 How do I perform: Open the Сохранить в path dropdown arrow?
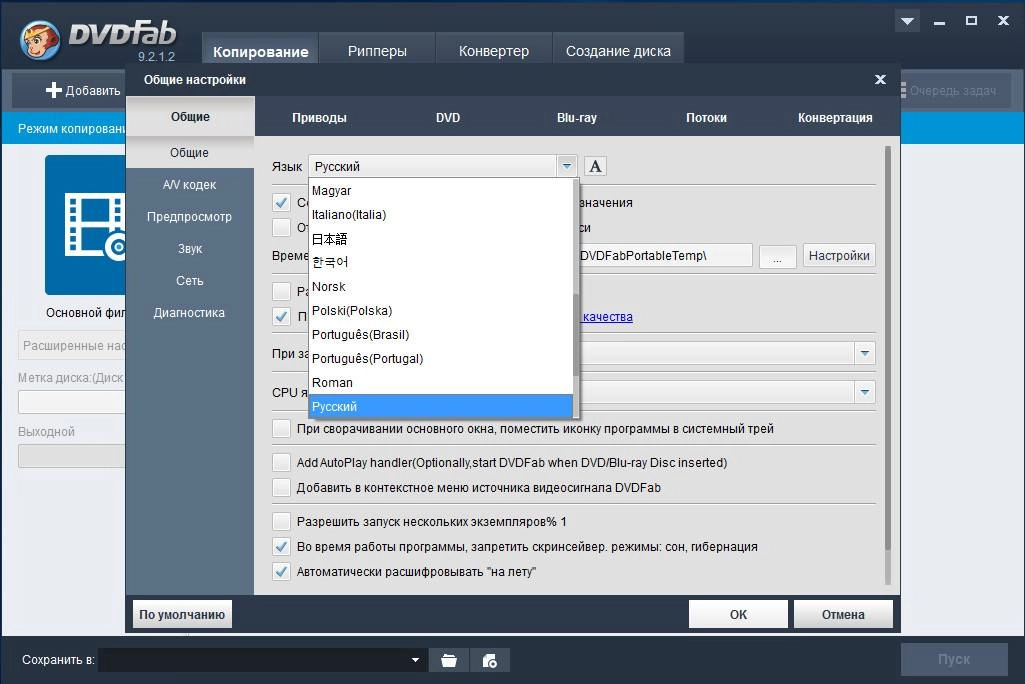[415, 660]
